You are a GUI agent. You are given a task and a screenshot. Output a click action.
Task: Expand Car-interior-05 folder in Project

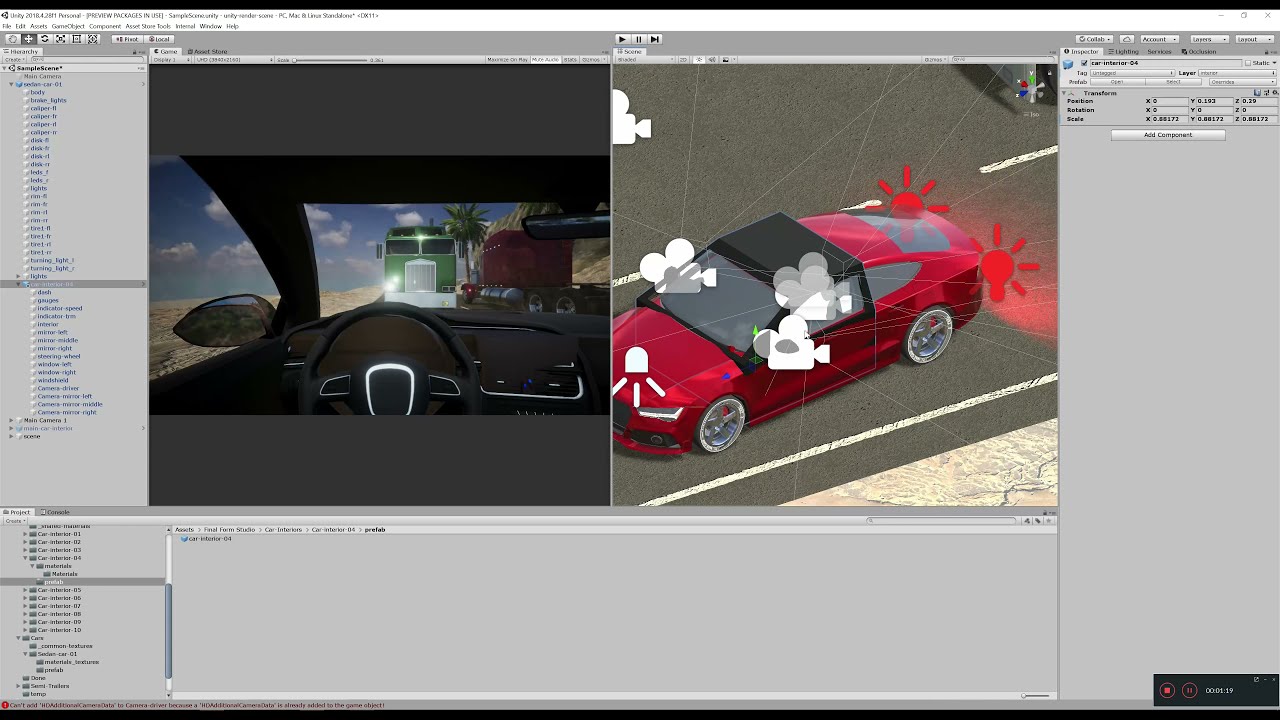(x=26, y=590)
